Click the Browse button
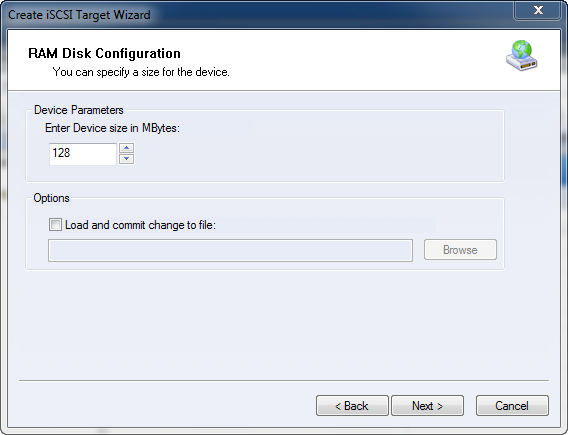Image resolution: width=568 pixels, height=435 pixels. pos(460,250)
